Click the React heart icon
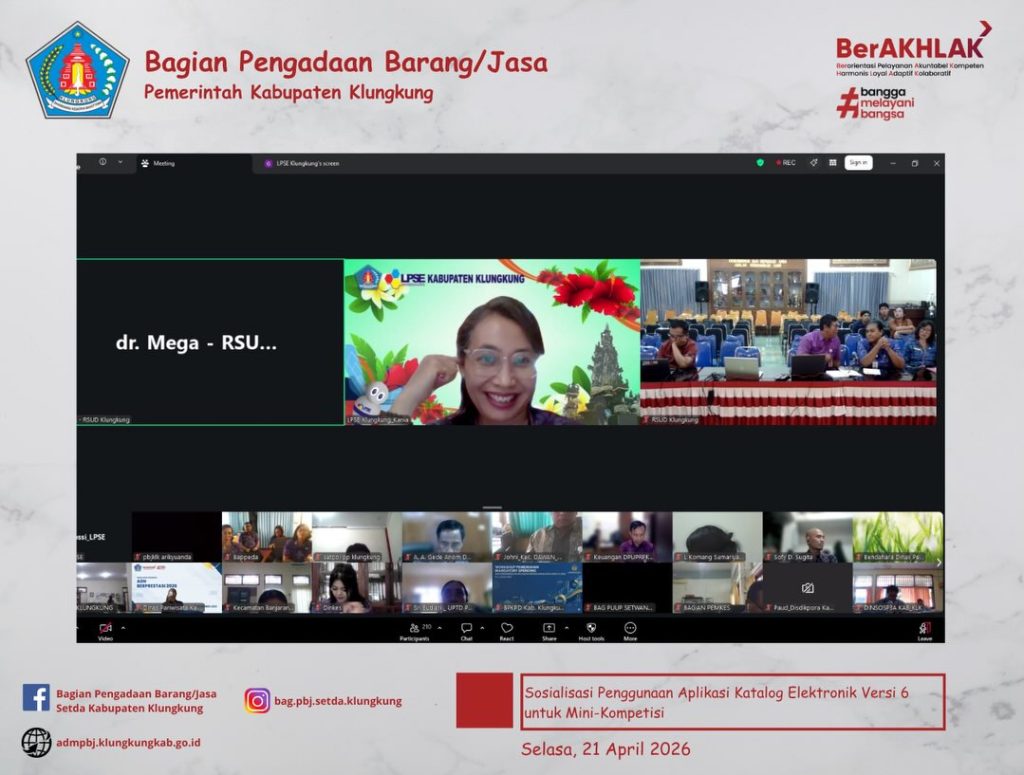Image resolution: width=1024 pixels, height=775 pixels. (507, 629)
